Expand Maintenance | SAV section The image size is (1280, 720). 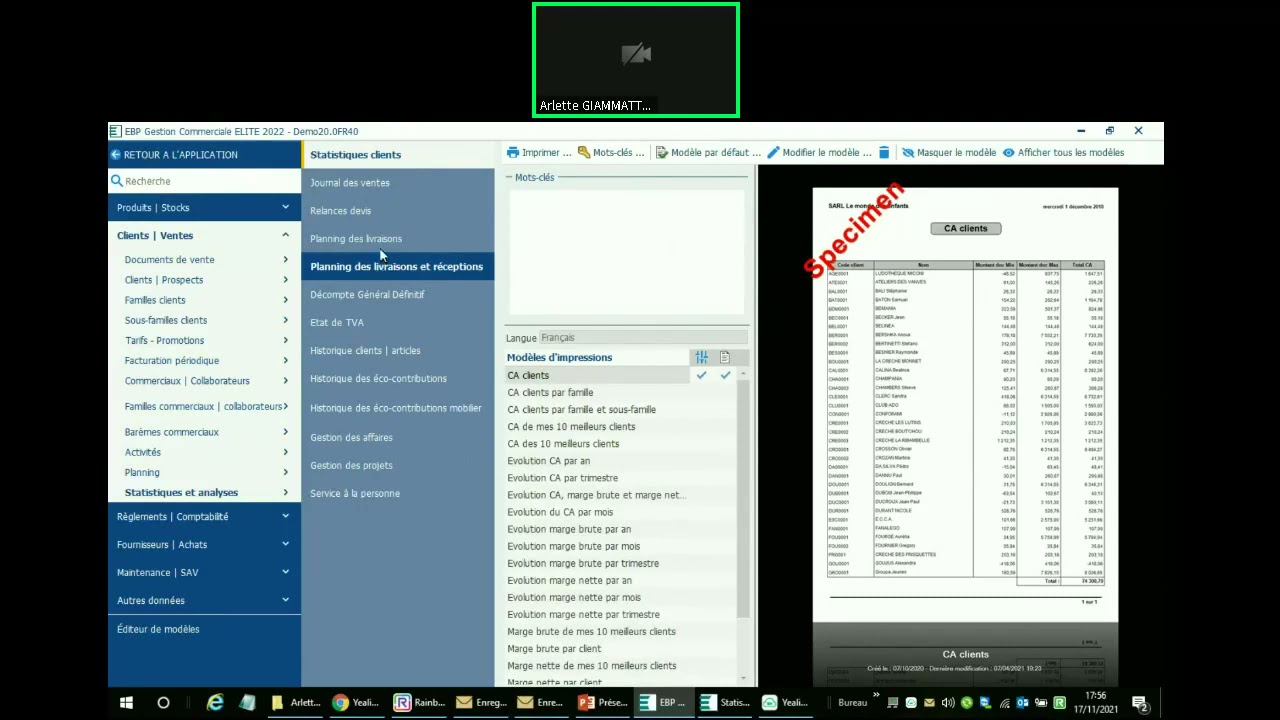coord(285,573)
